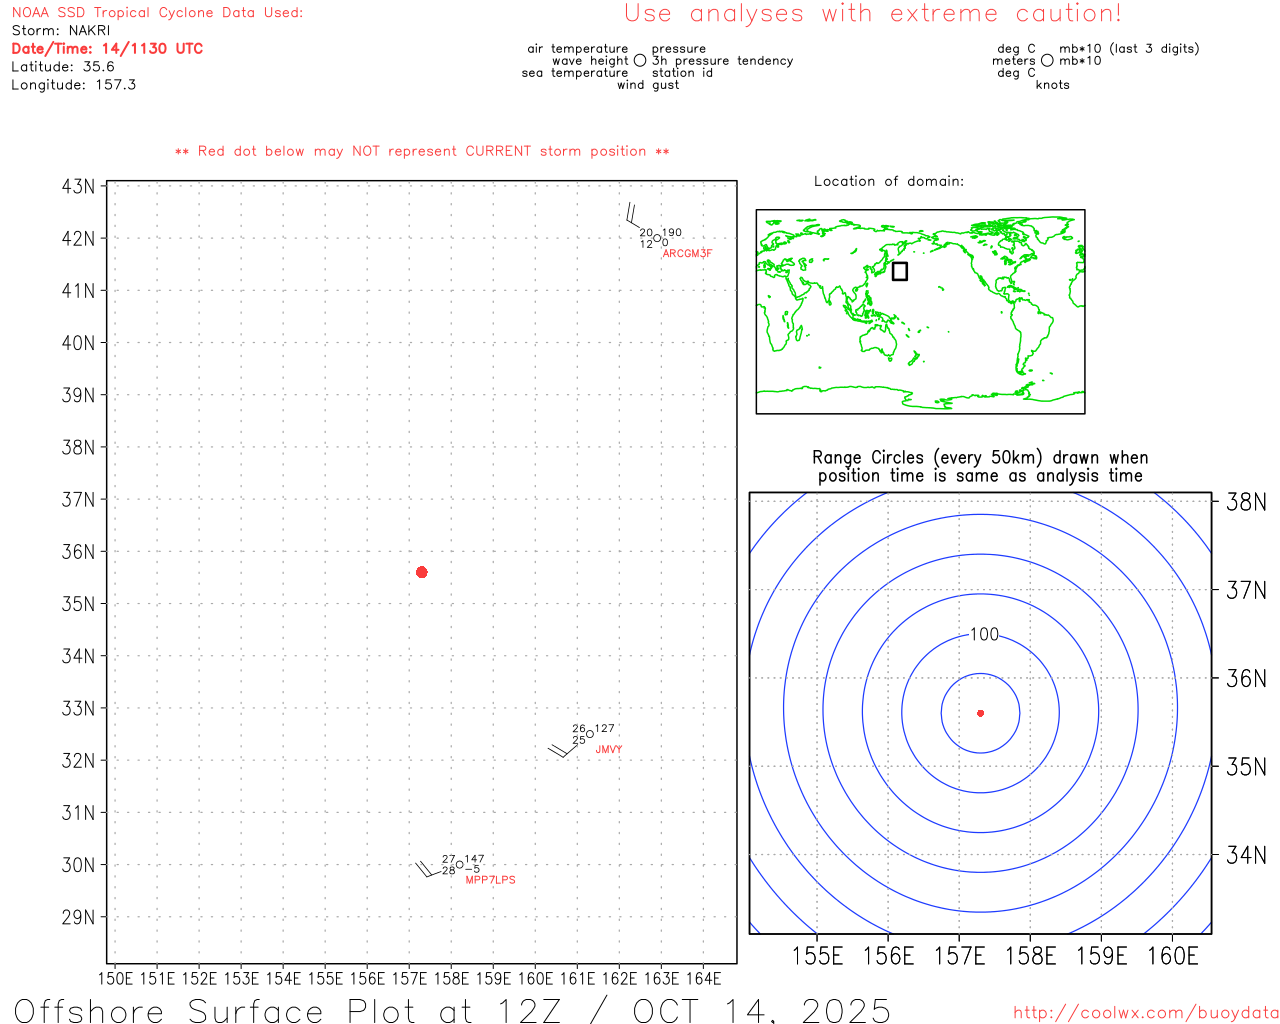Click the '3h pressure tendency' legend label
The image size is (1280, 1024).
pyautogui.click(x=723, y=60)
